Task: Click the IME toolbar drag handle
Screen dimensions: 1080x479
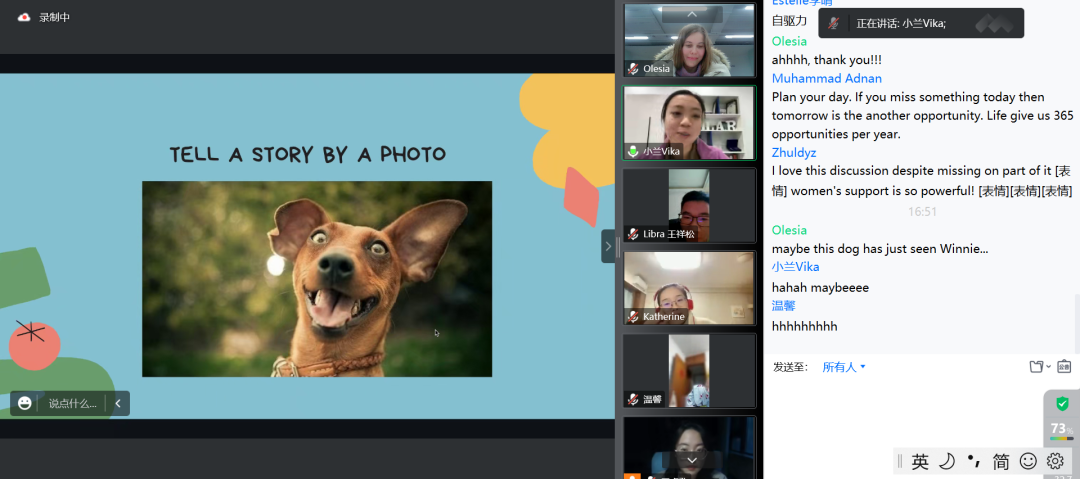Action: tap(900, 461)
